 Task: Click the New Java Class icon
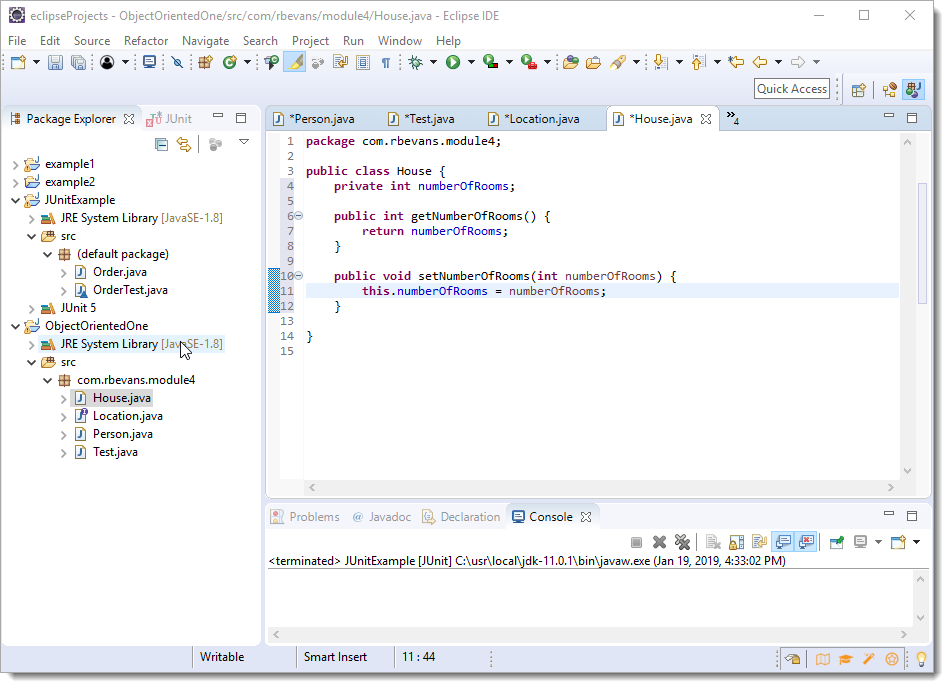coord(229,62)
